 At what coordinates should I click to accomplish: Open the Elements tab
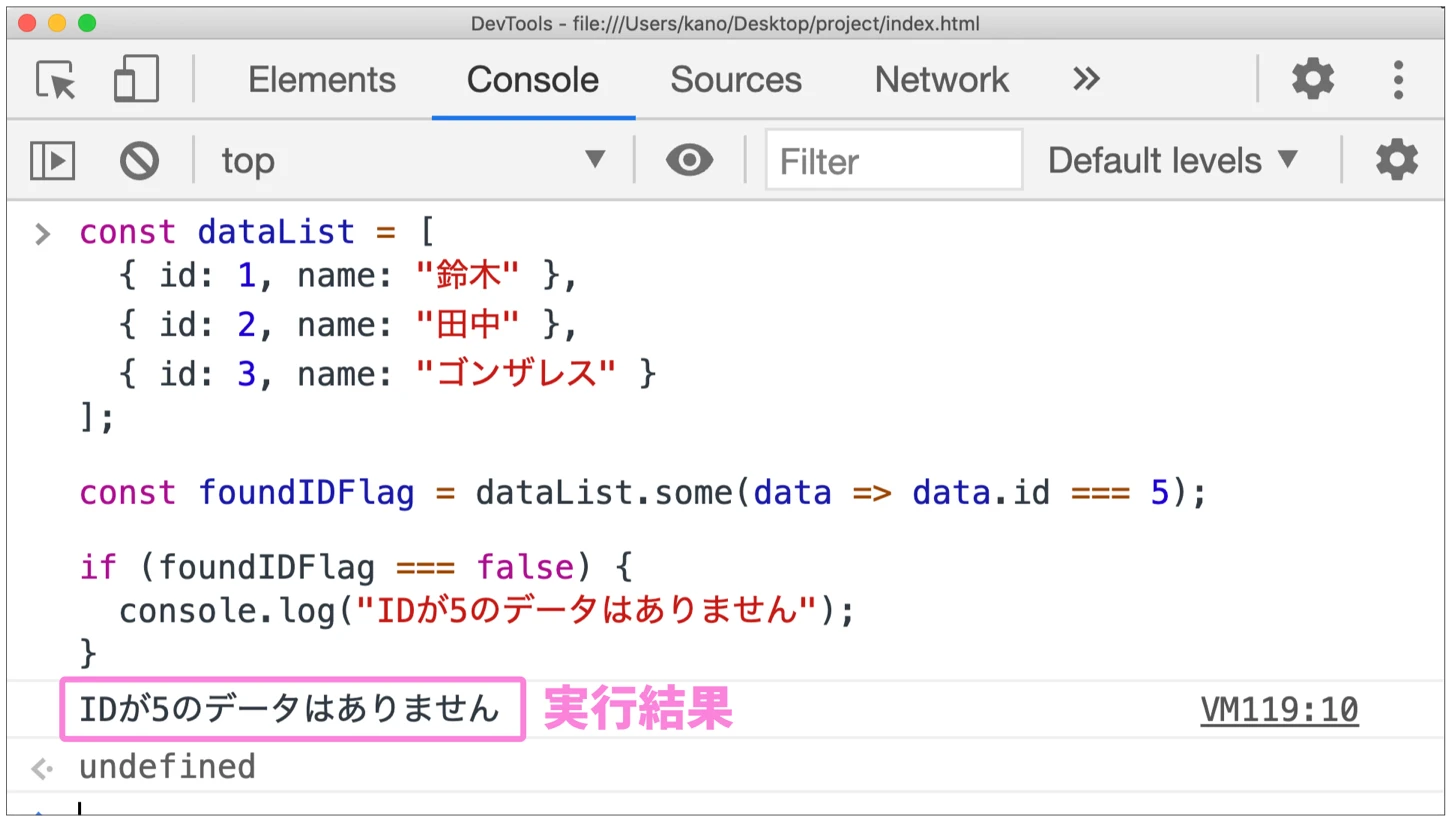tap(322, 80)
